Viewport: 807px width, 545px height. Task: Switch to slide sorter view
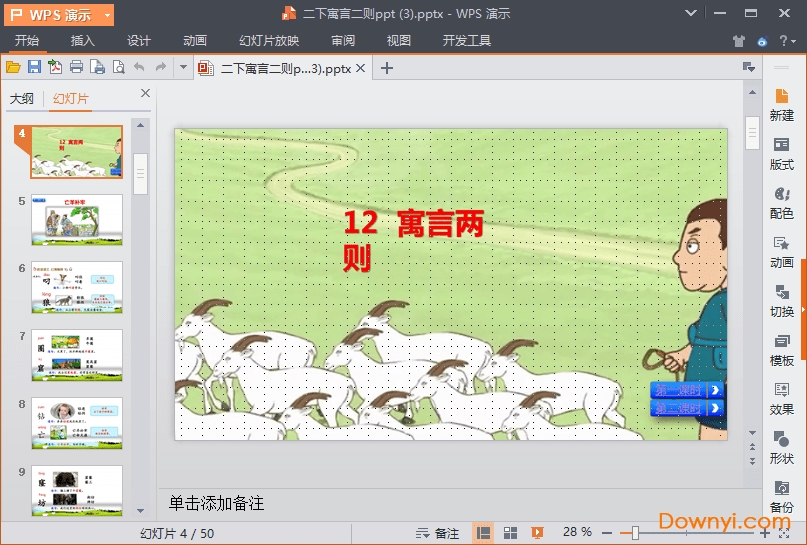[510, 533]
